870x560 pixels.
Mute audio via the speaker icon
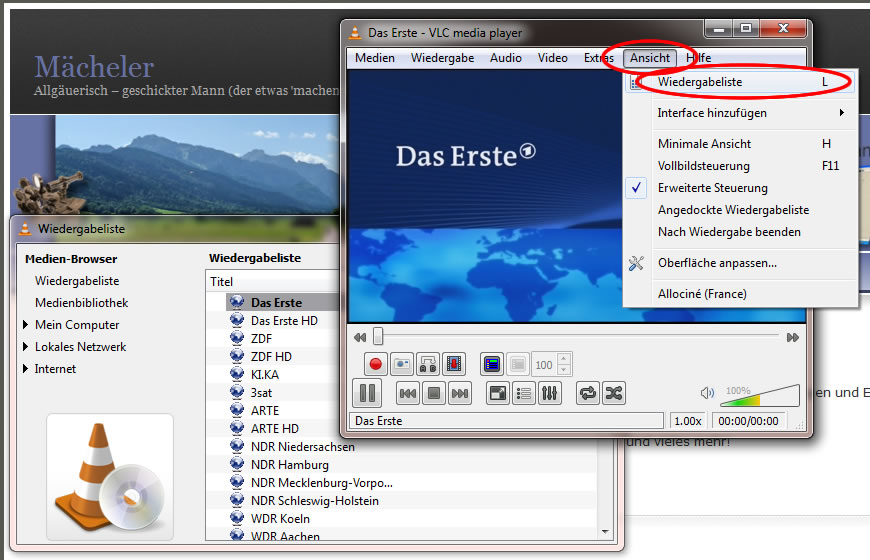point(708,393)
